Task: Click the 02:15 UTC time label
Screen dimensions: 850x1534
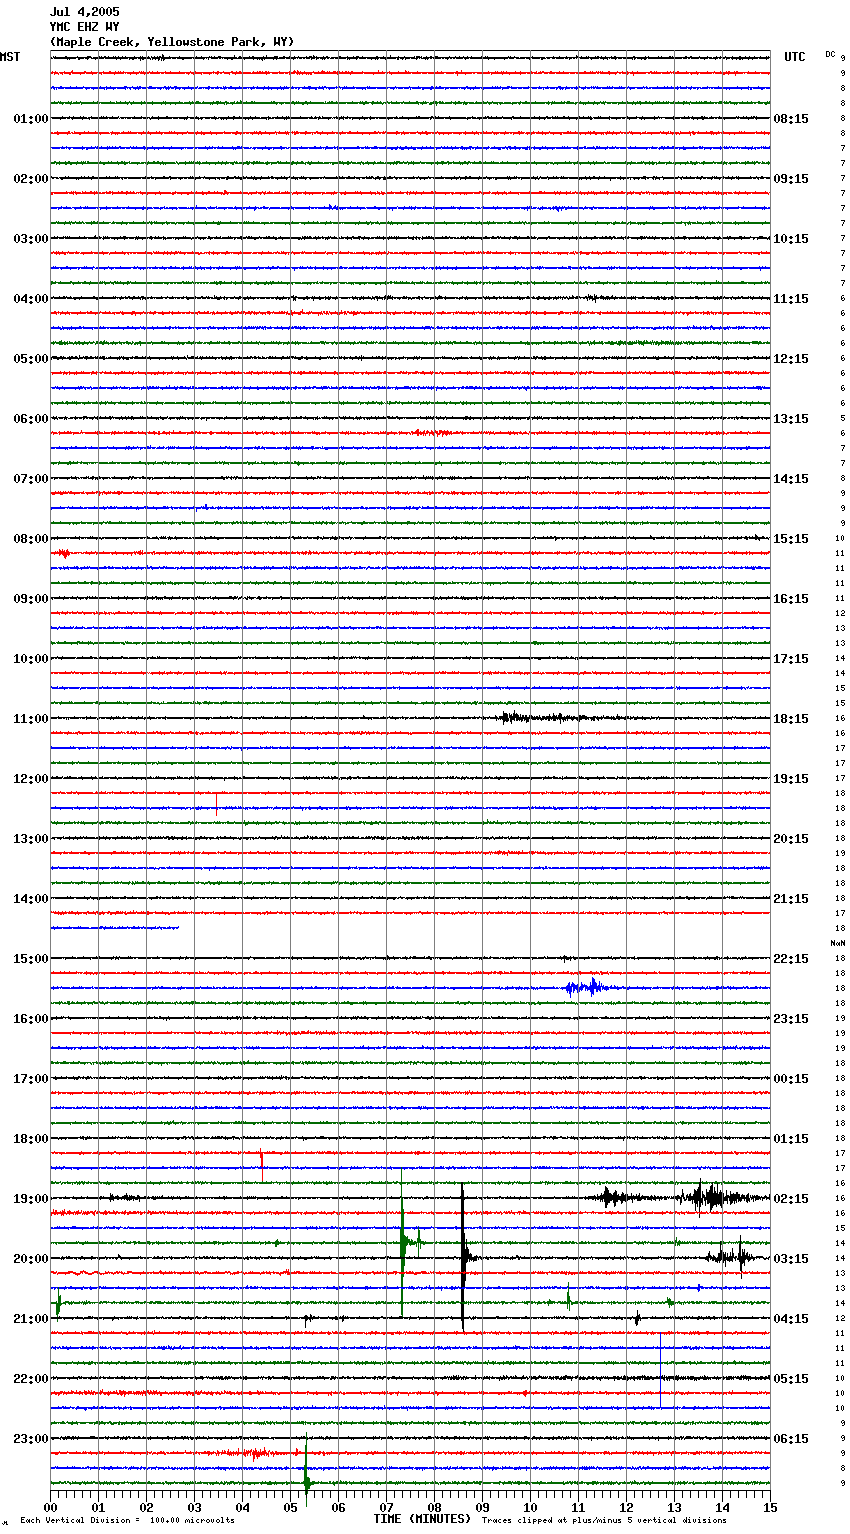Action: pos(791,1199)
